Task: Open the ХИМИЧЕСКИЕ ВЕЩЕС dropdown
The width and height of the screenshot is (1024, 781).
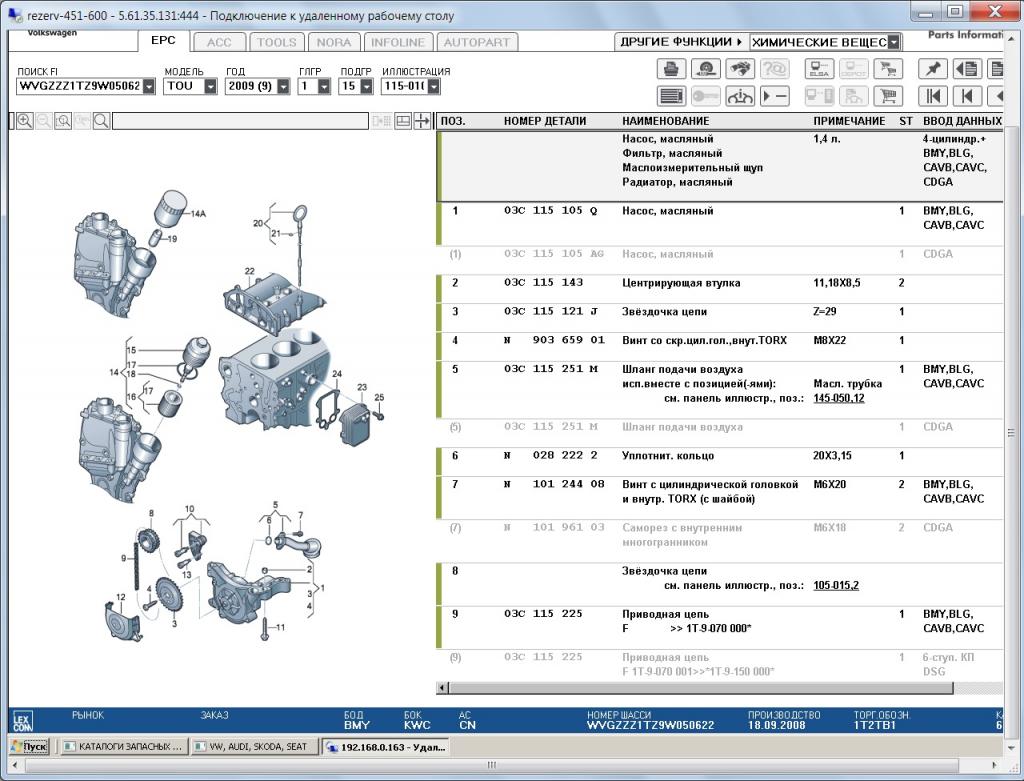Action: [894, 42]
